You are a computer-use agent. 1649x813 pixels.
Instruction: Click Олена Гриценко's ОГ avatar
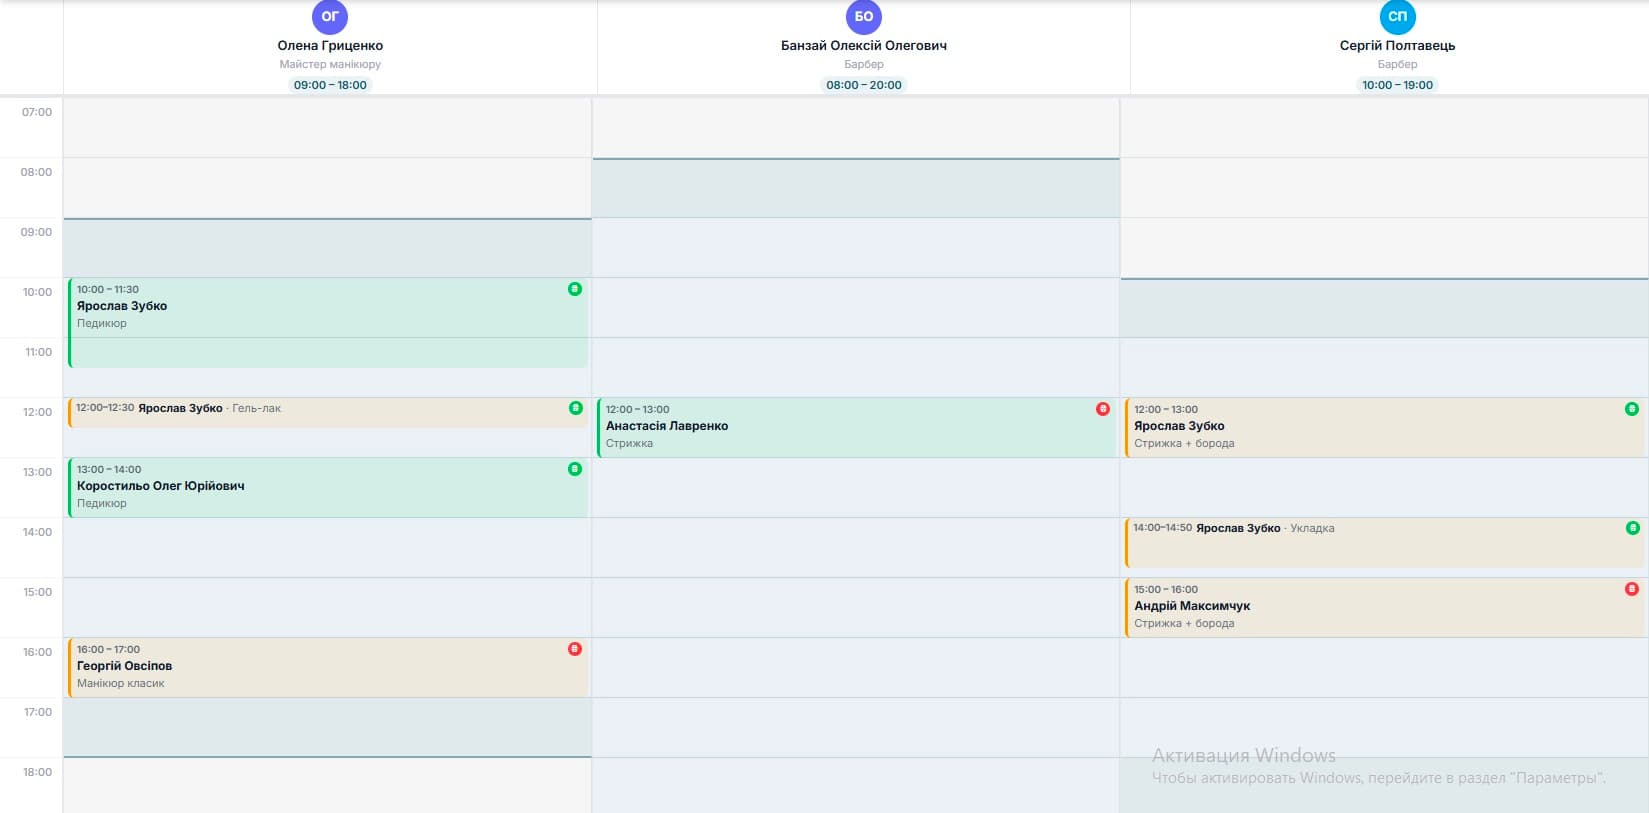coord(330,16)
